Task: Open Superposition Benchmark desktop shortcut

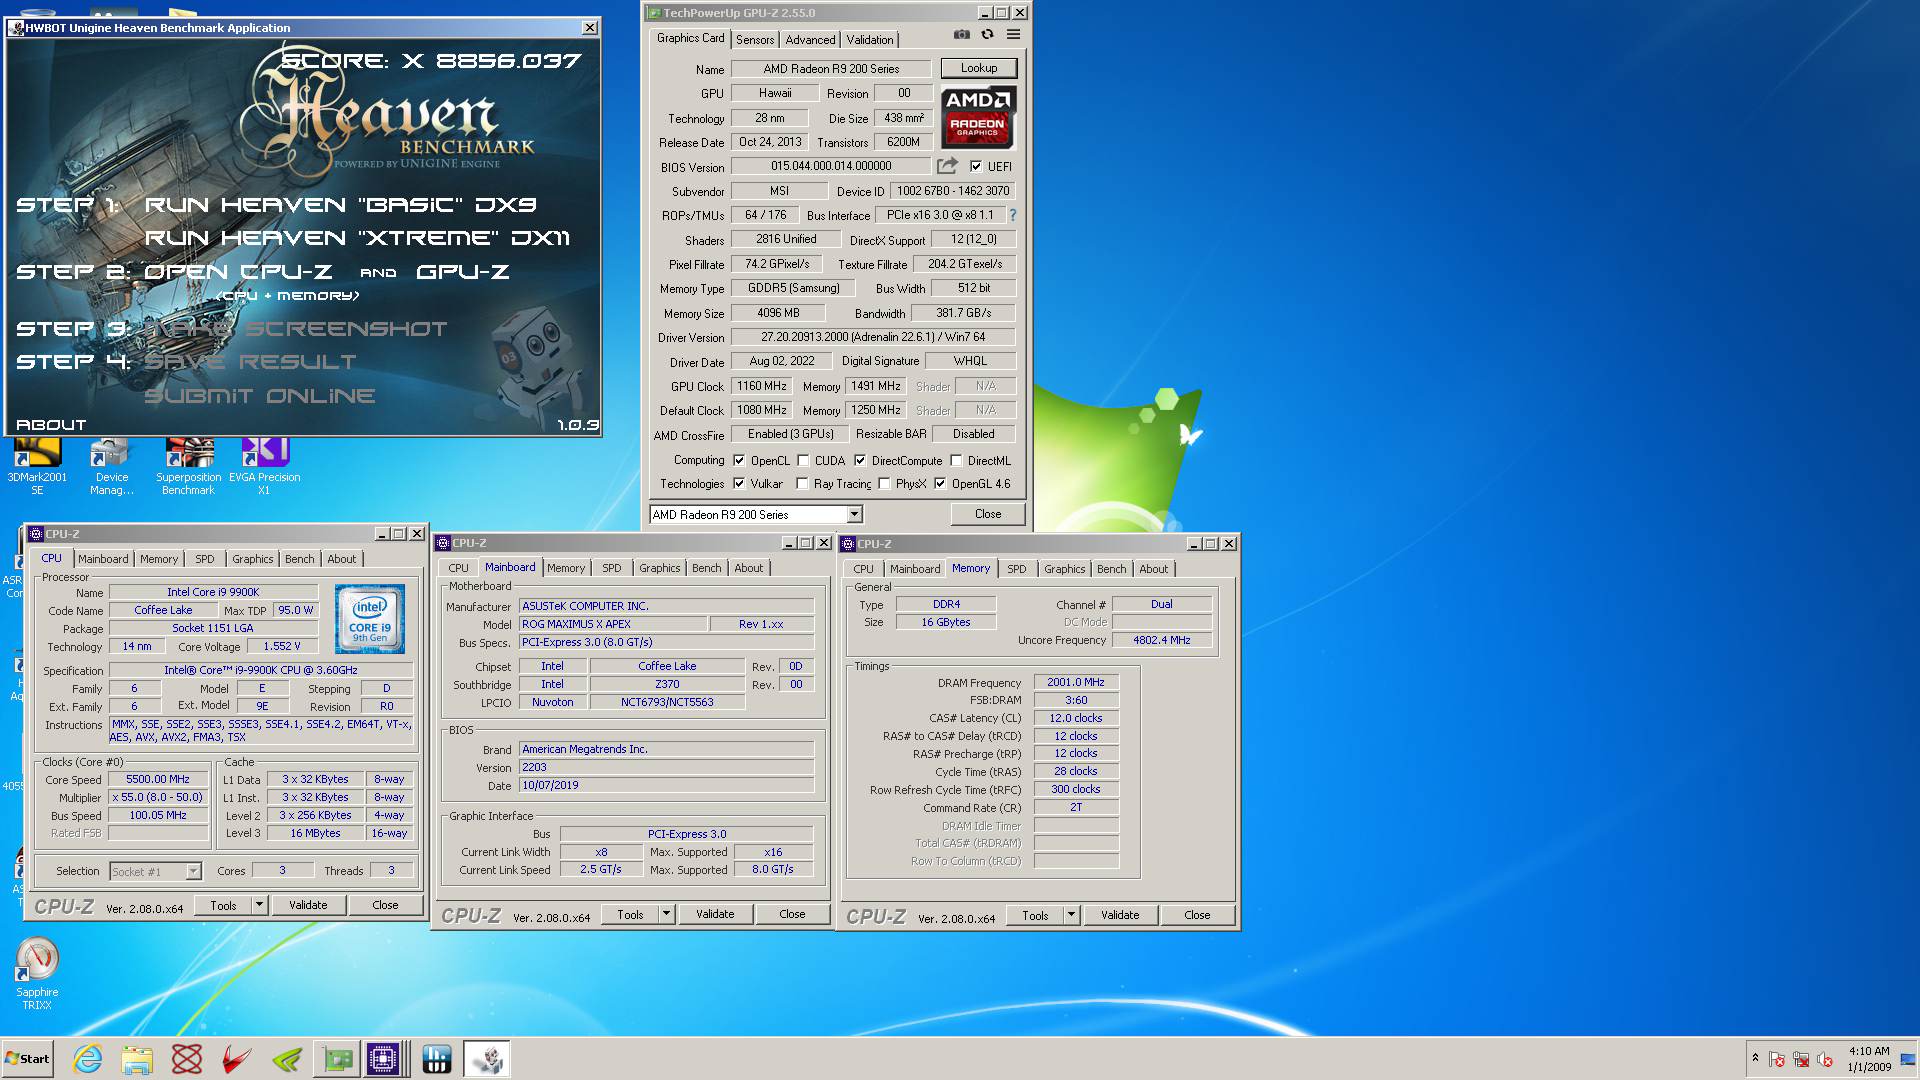Action: (x=188, y=466)
